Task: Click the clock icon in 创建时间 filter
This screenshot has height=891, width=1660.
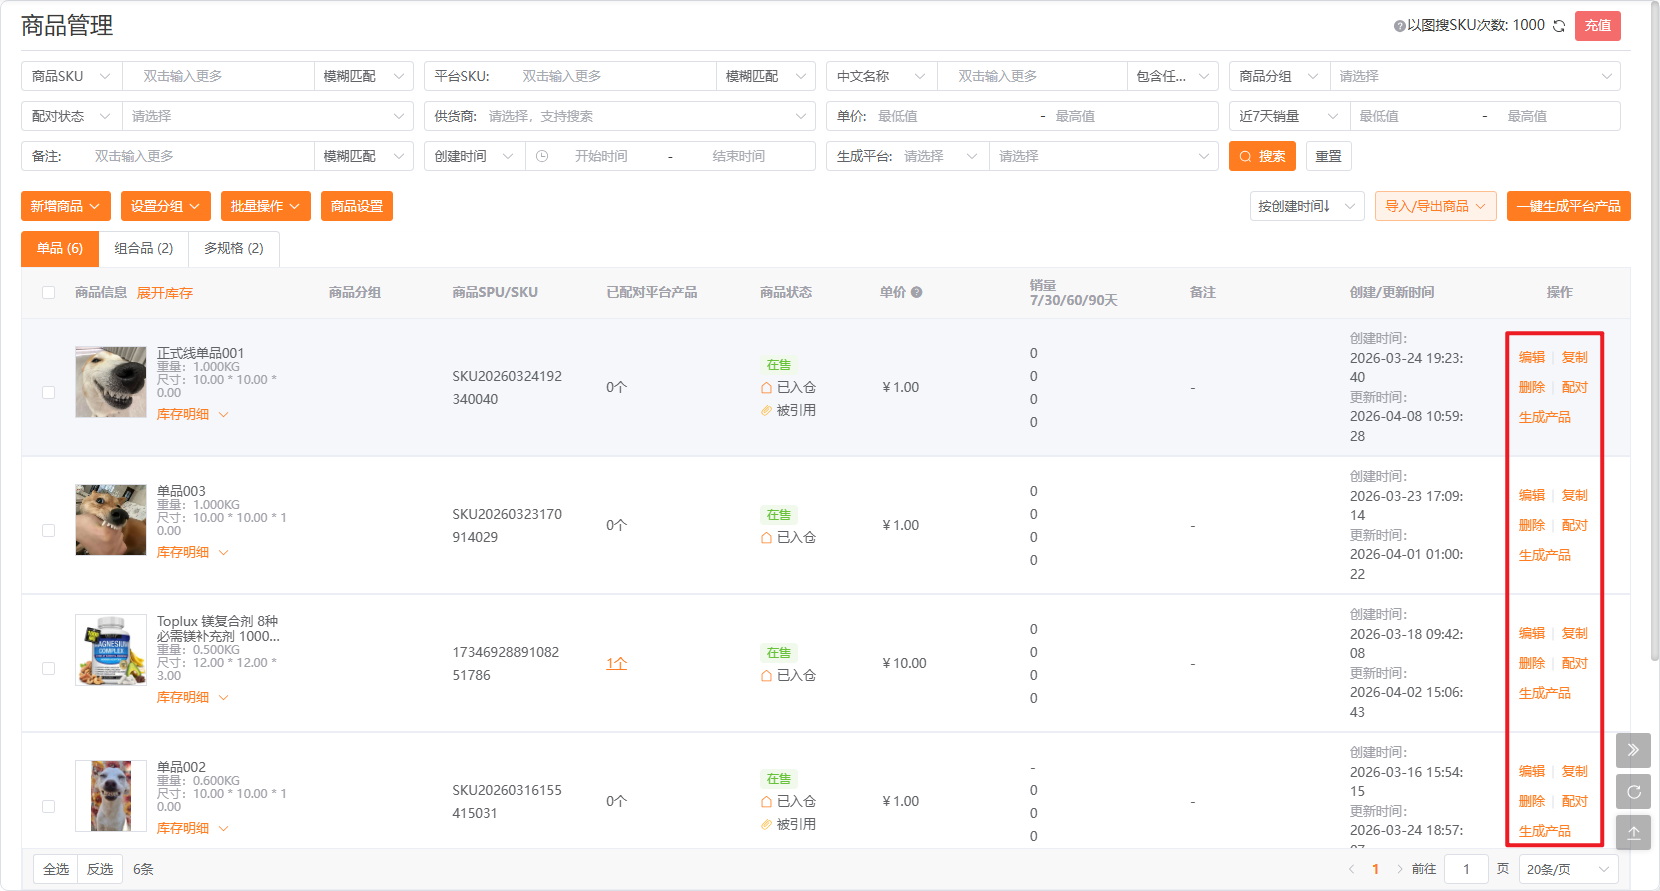Action: pos(542,156)
